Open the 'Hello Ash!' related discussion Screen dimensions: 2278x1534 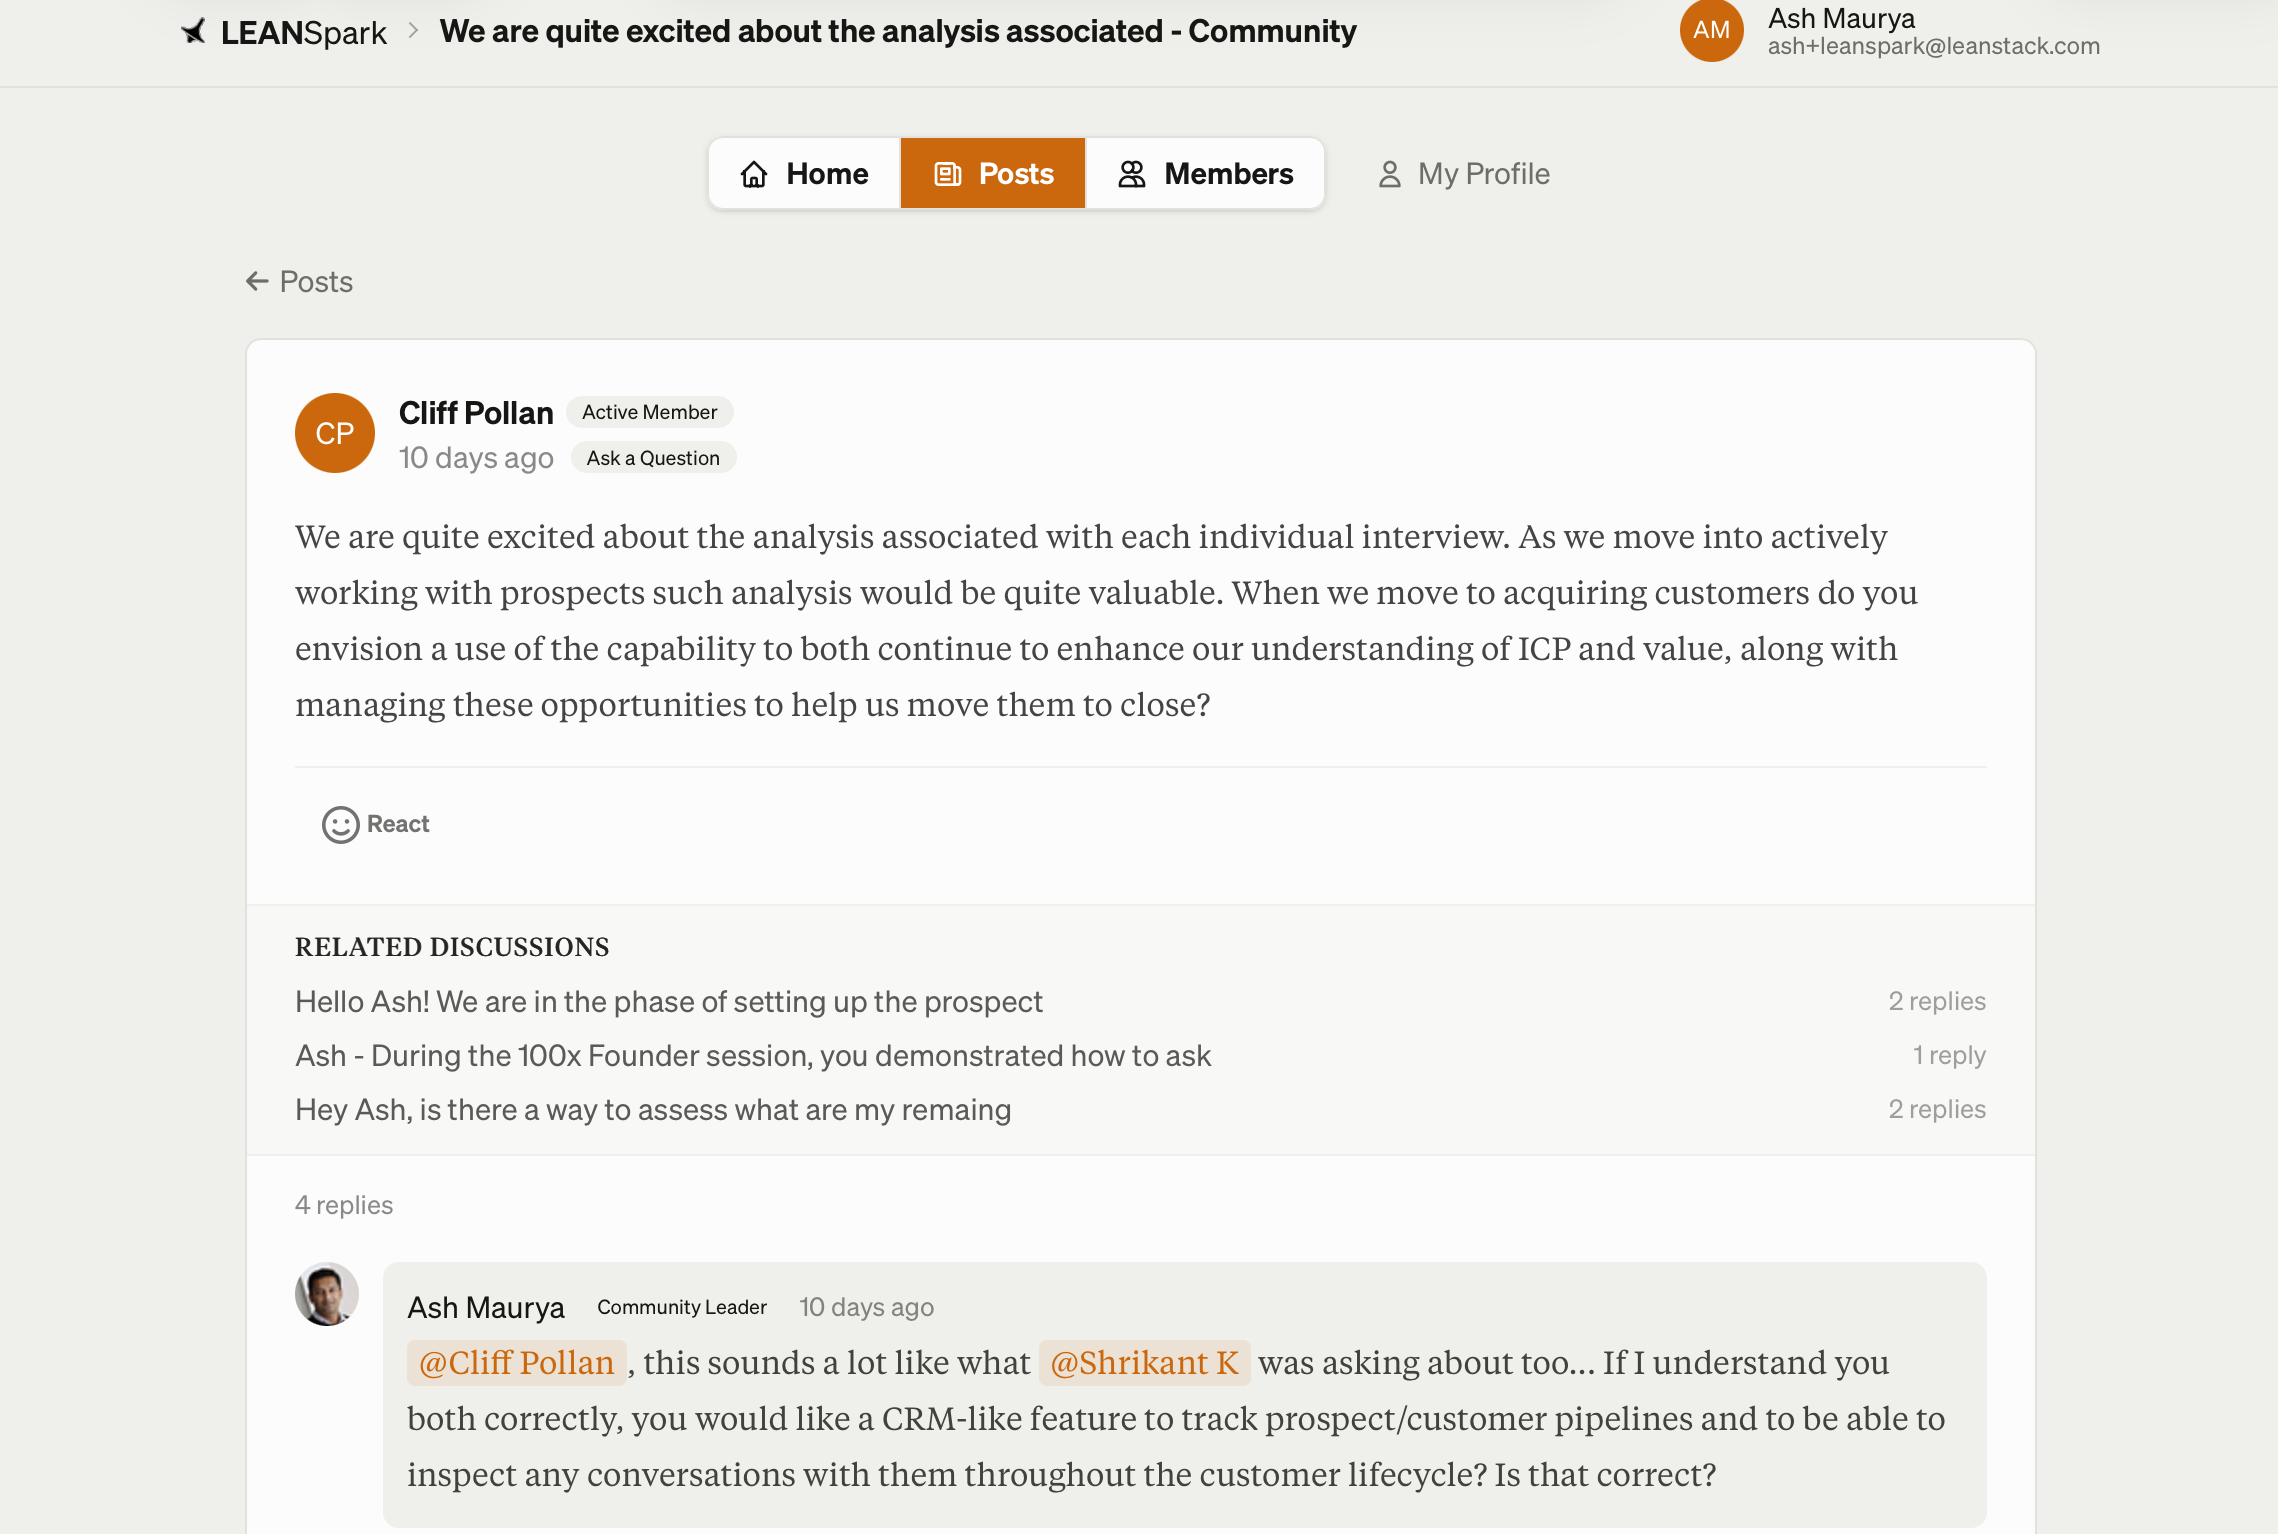668,1002
